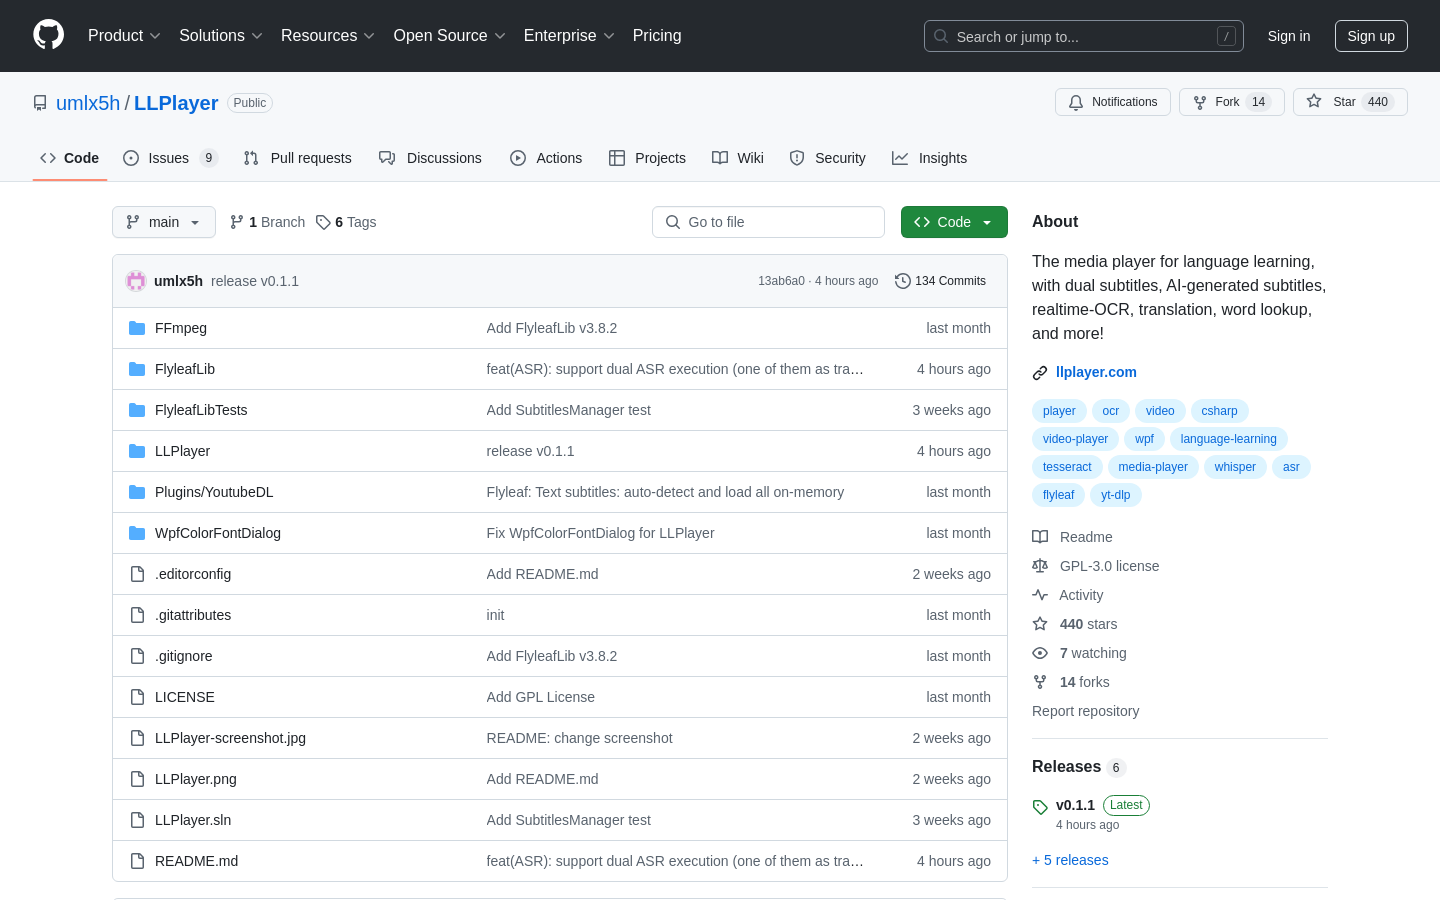Expand the main branch dropdown
1440x900 pixels.
click(x=164, y=222)
